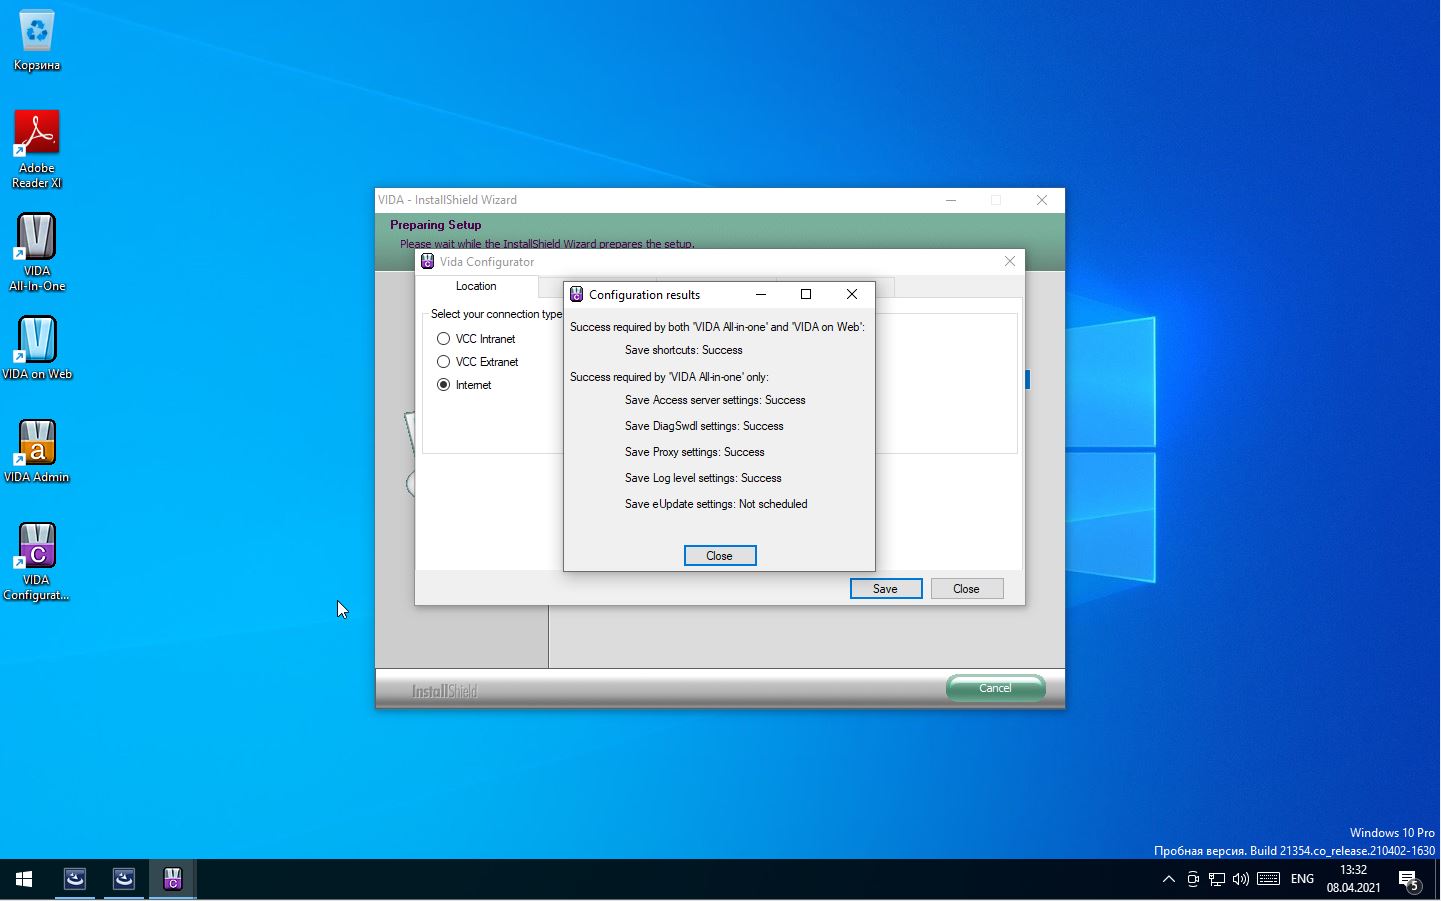Screen dimensions: 1441x901
Task: Select the VCC Intranet radio button
Action: click(x=443, y=339)
